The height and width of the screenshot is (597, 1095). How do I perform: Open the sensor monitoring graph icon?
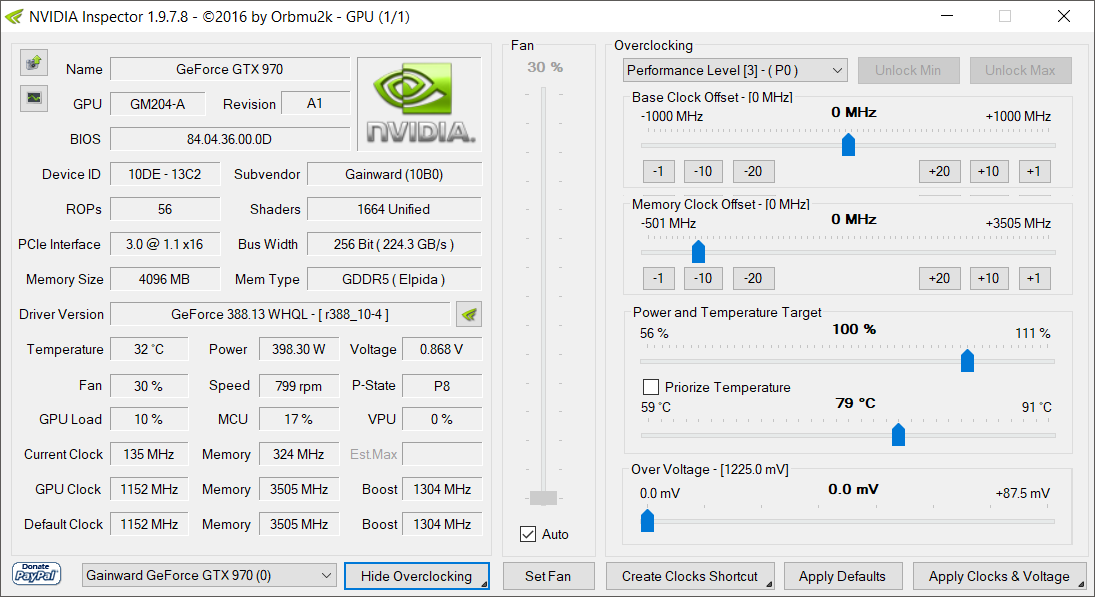(34, 98)
